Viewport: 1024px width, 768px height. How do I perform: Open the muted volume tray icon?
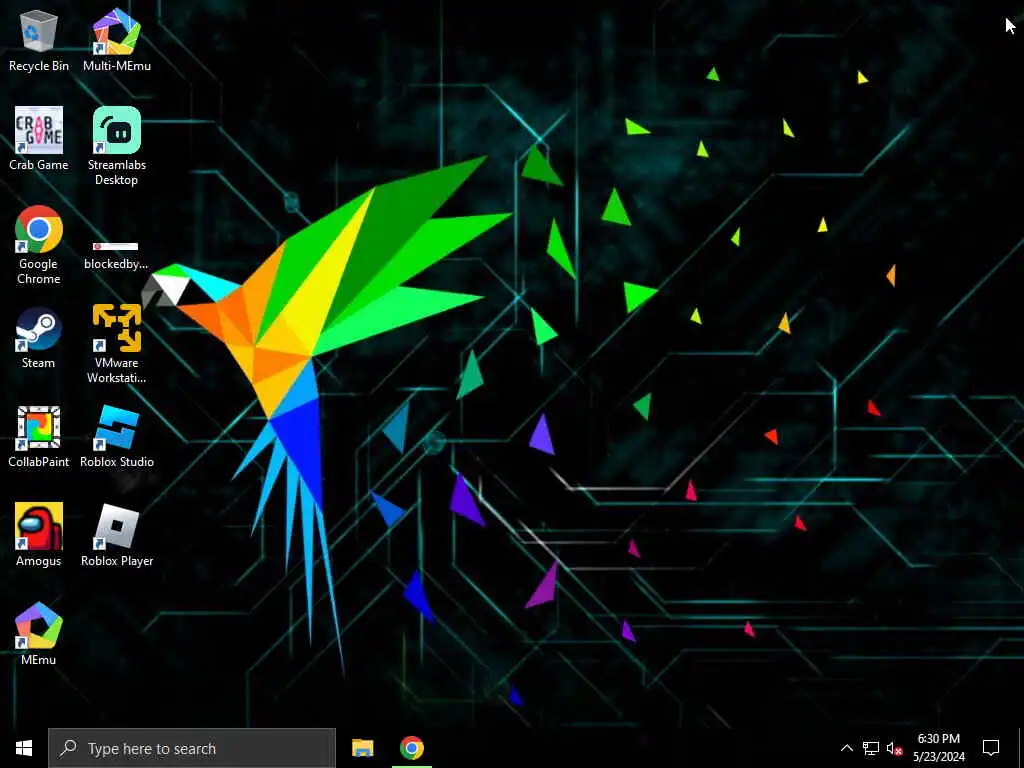(x=895, y=748)
